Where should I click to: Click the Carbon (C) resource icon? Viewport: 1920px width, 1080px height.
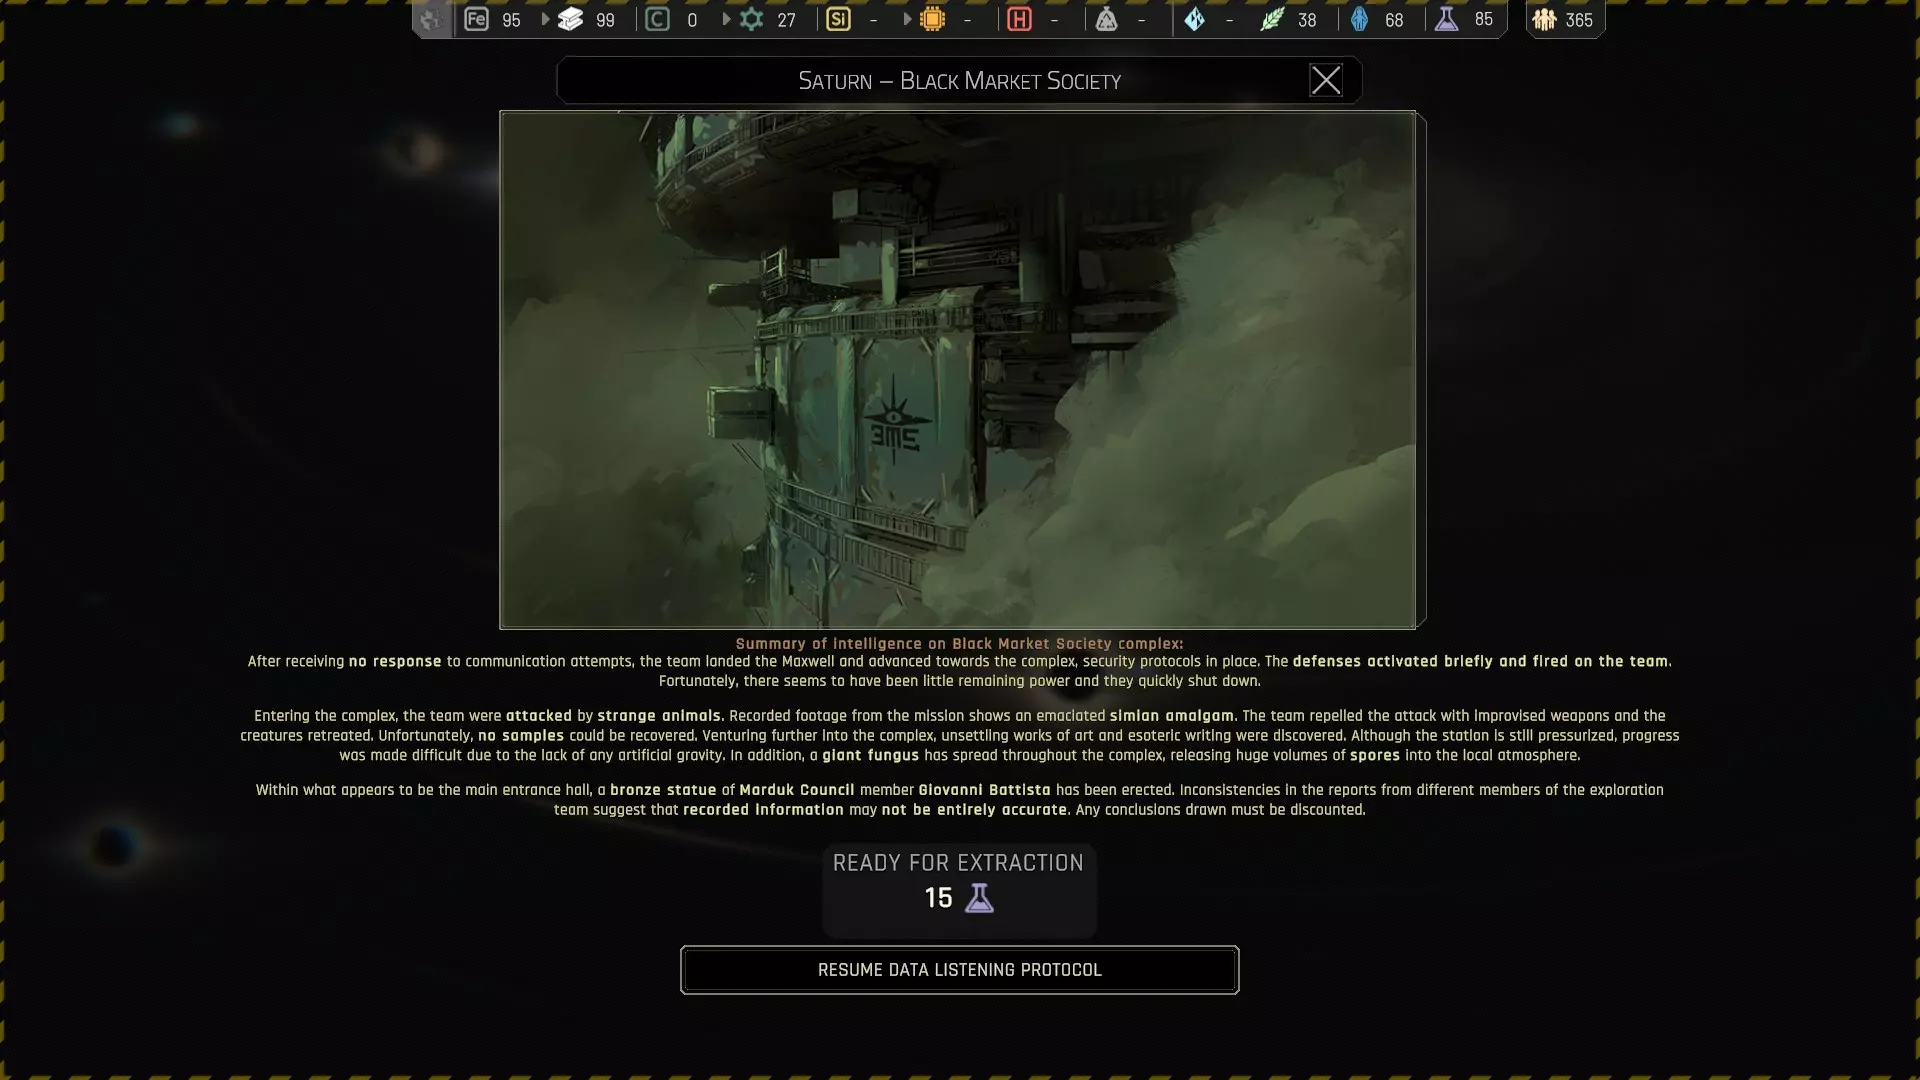coord(657,19)
